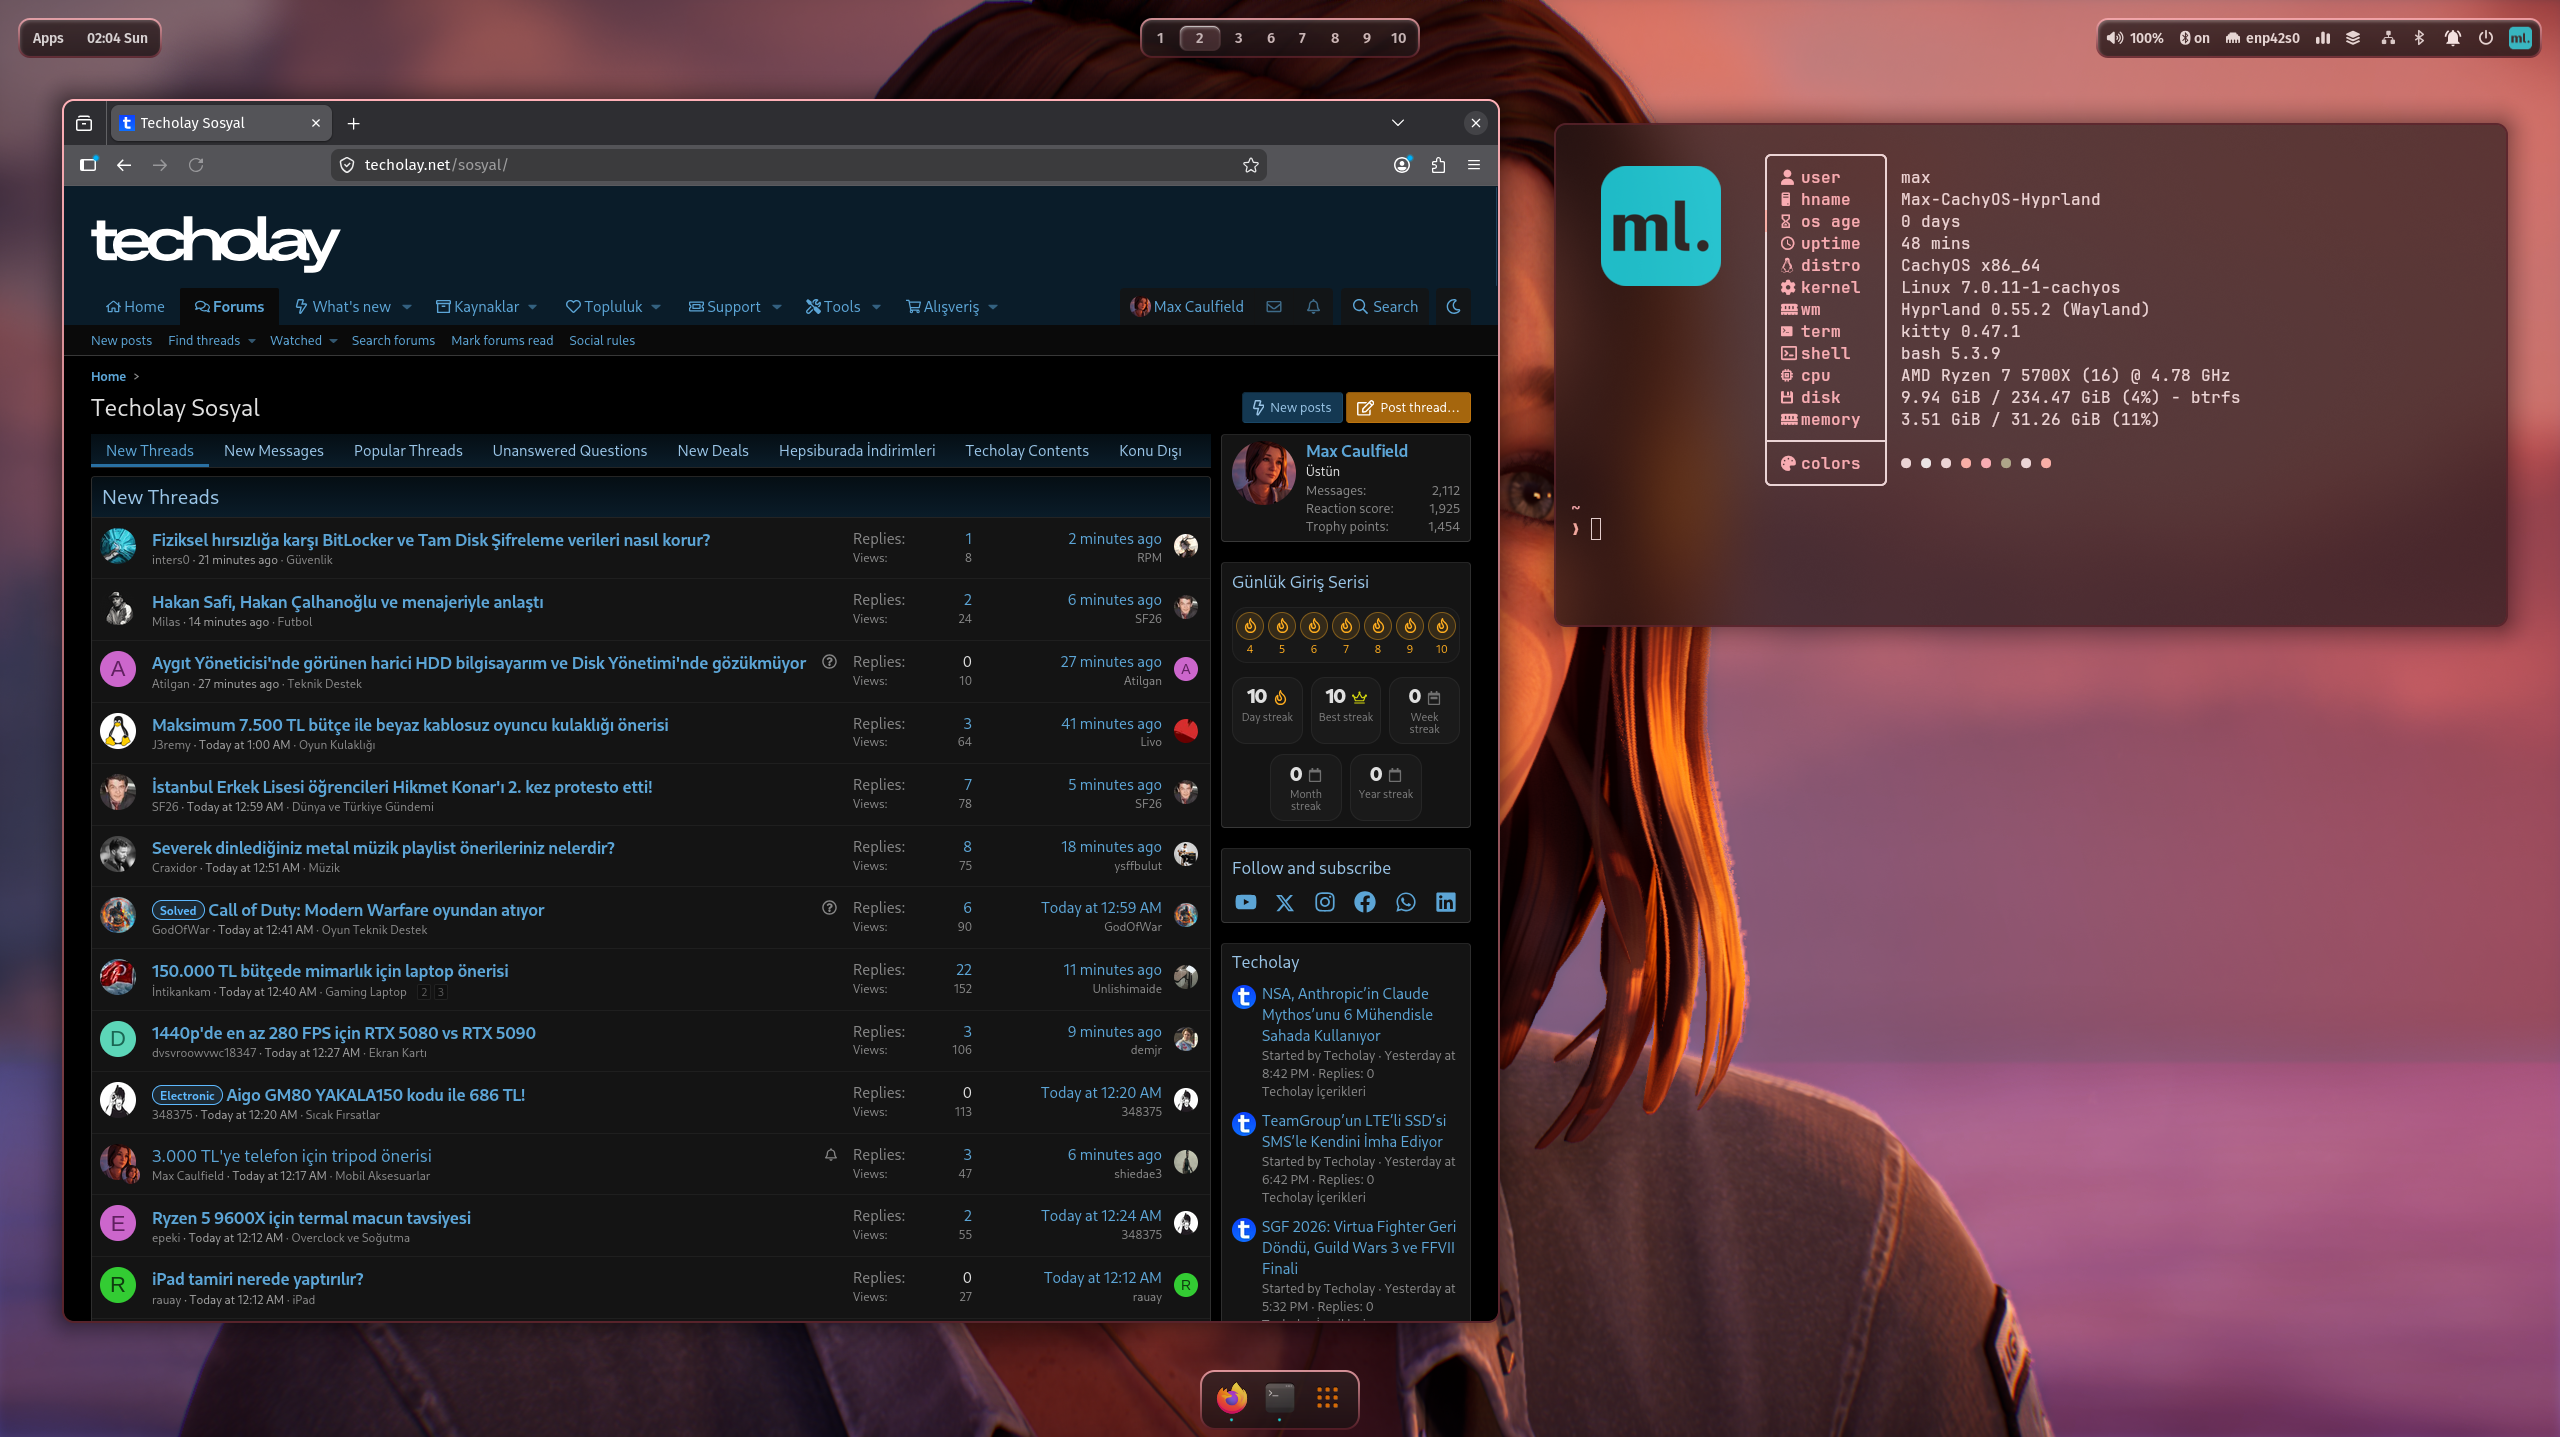
Task: Open the inbox envelope icon in forum nav
Action: click(1274, 307)
